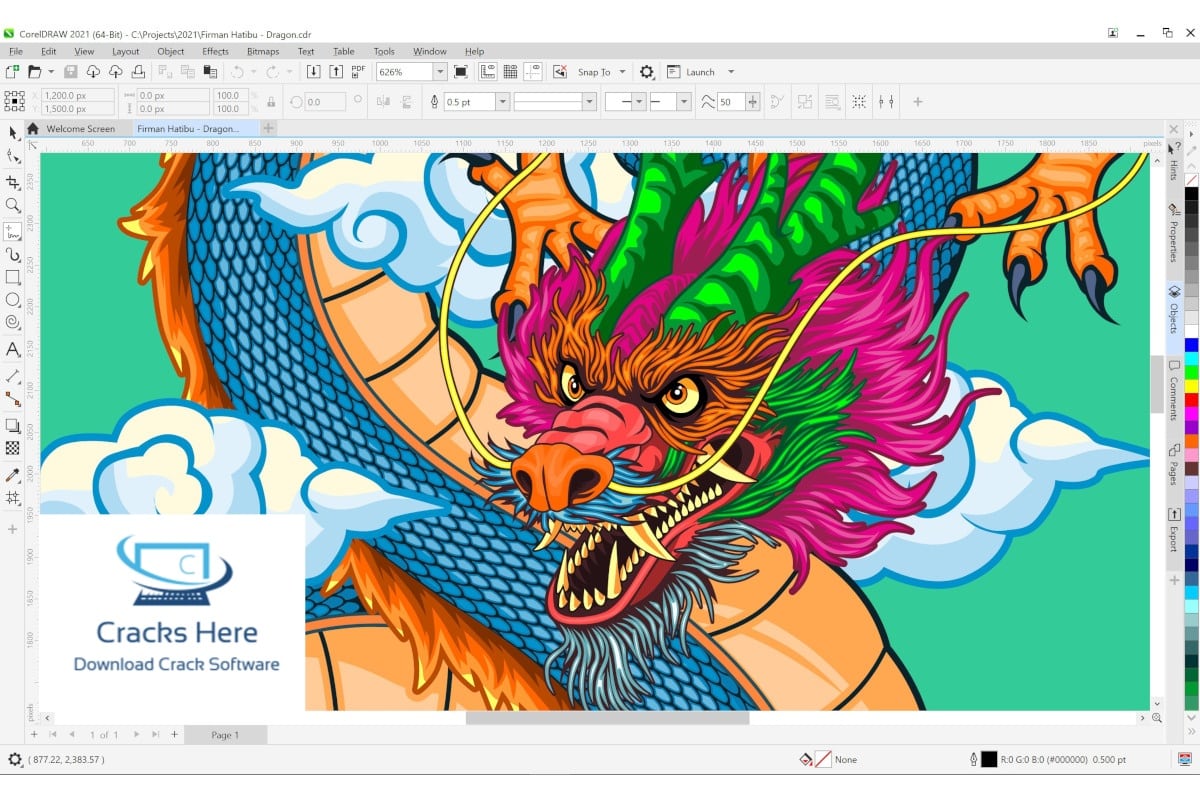
Task: Open the start arrowhead dropdown
Action: (639, 102)
